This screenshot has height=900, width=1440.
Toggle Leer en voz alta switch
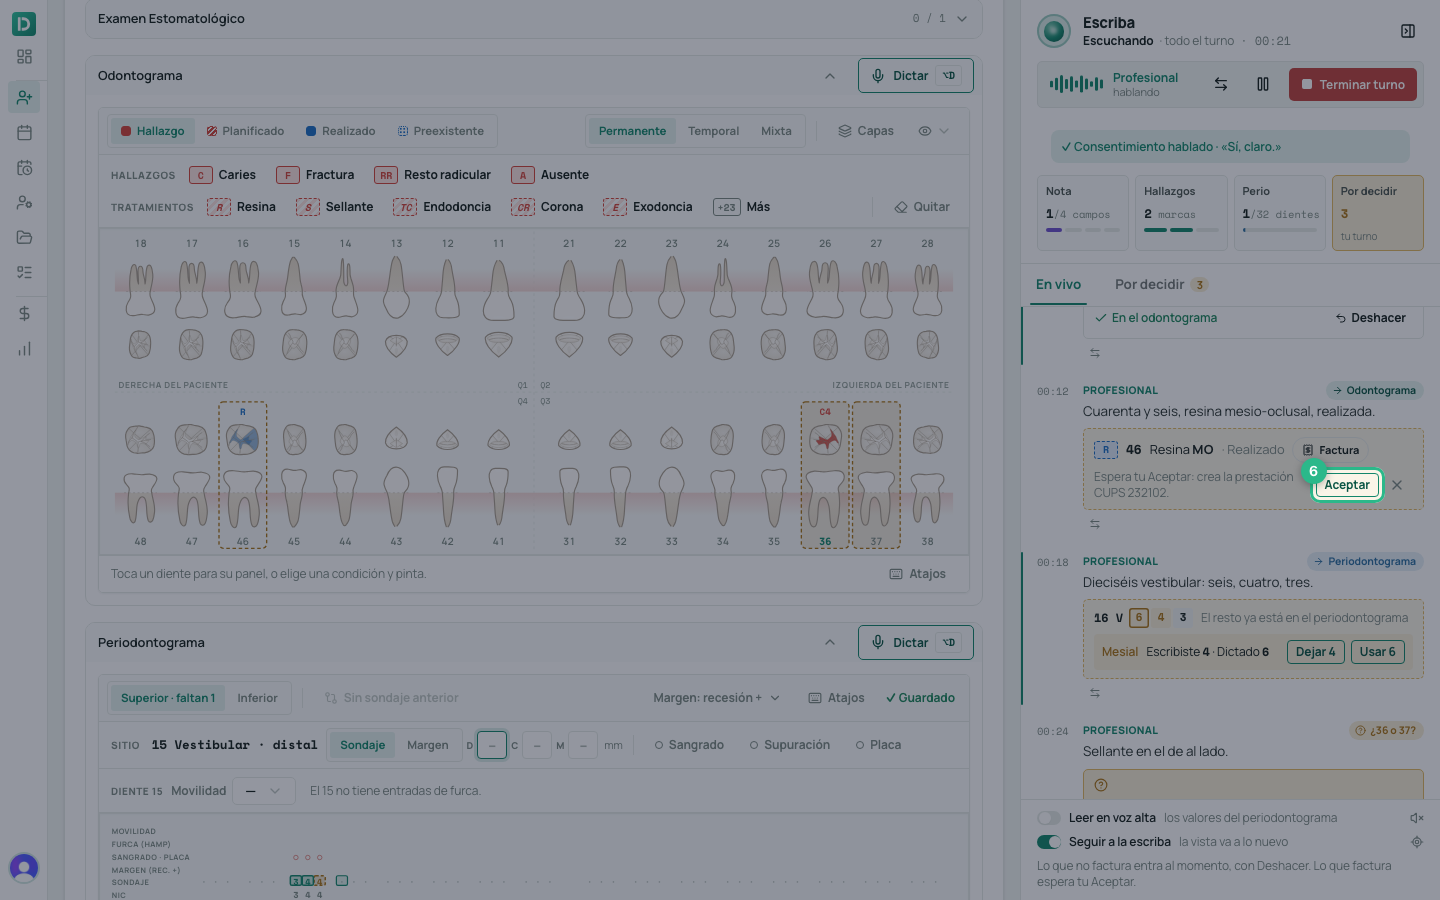[1049, 818]
